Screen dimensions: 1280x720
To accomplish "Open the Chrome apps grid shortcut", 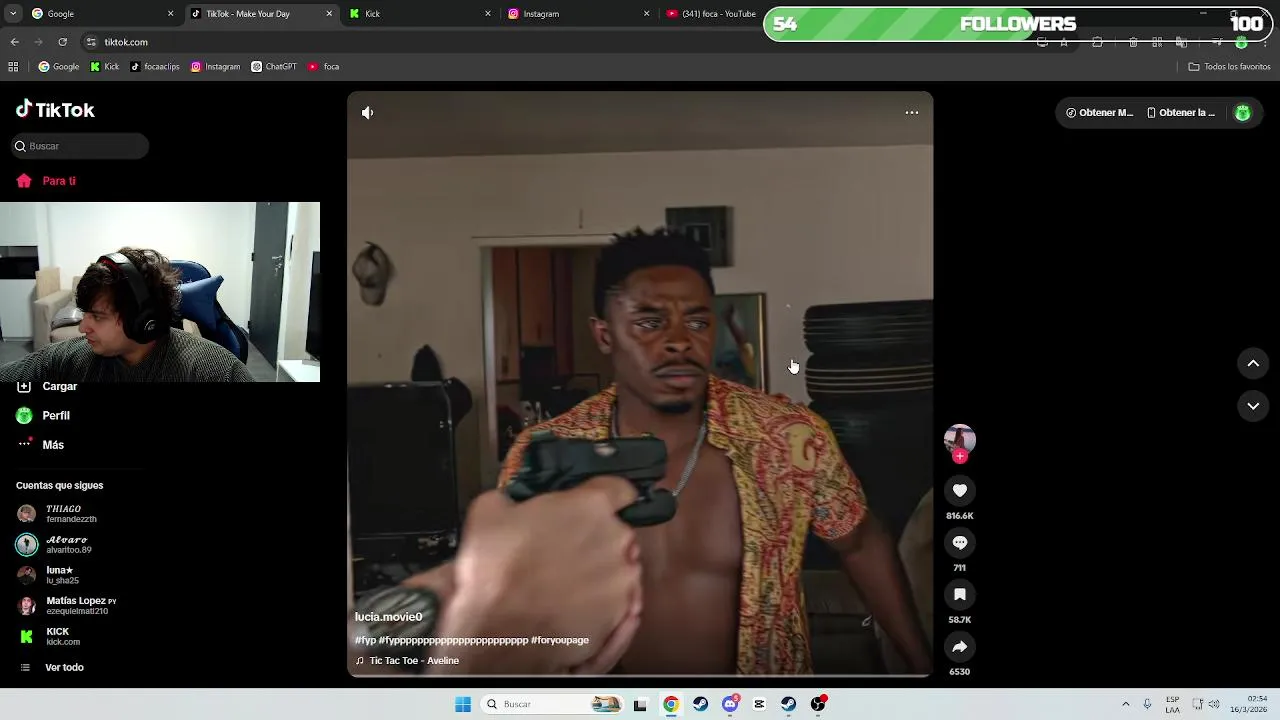I will 13,67.
